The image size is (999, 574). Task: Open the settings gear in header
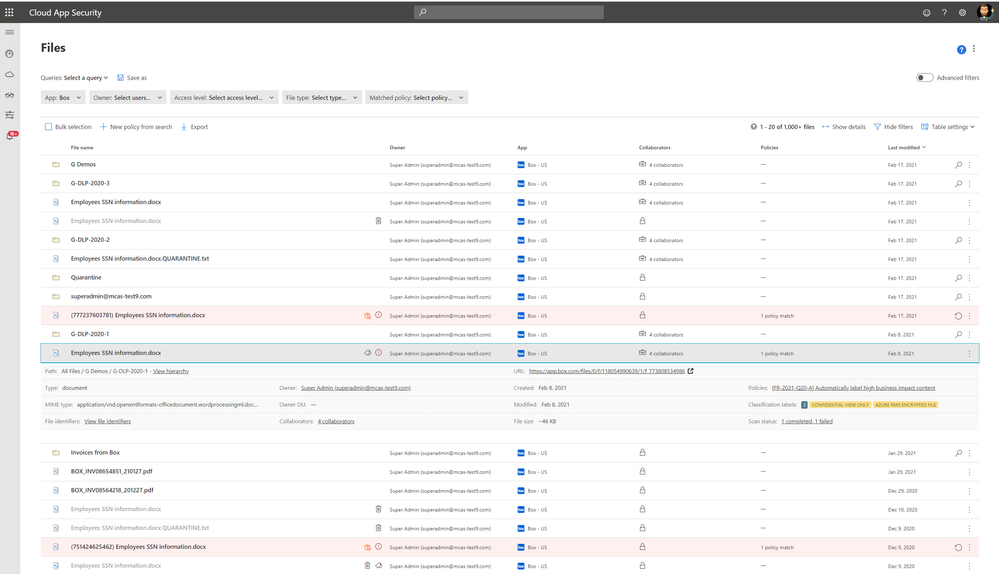click(962, 13)
